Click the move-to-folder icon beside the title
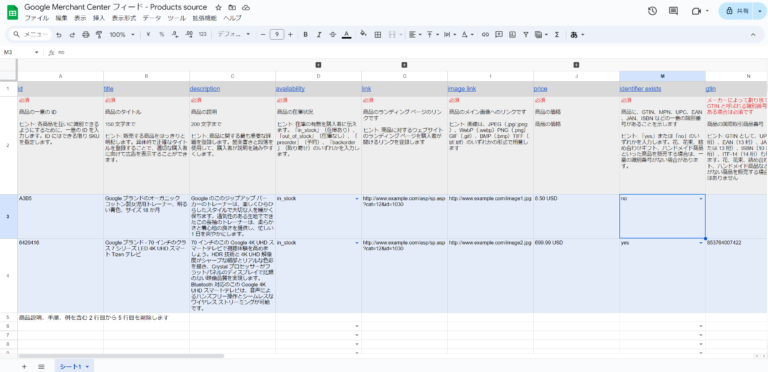Image resolution: width=768 pixels, height=372 pixels. (x=232, y=8)
